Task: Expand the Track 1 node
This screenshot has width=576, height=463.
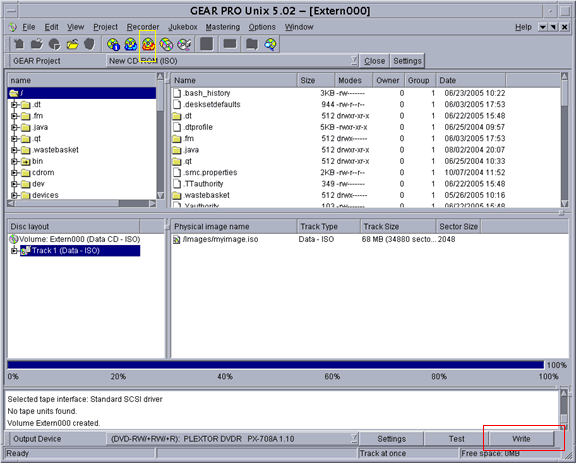Action: tap(14, 251)
